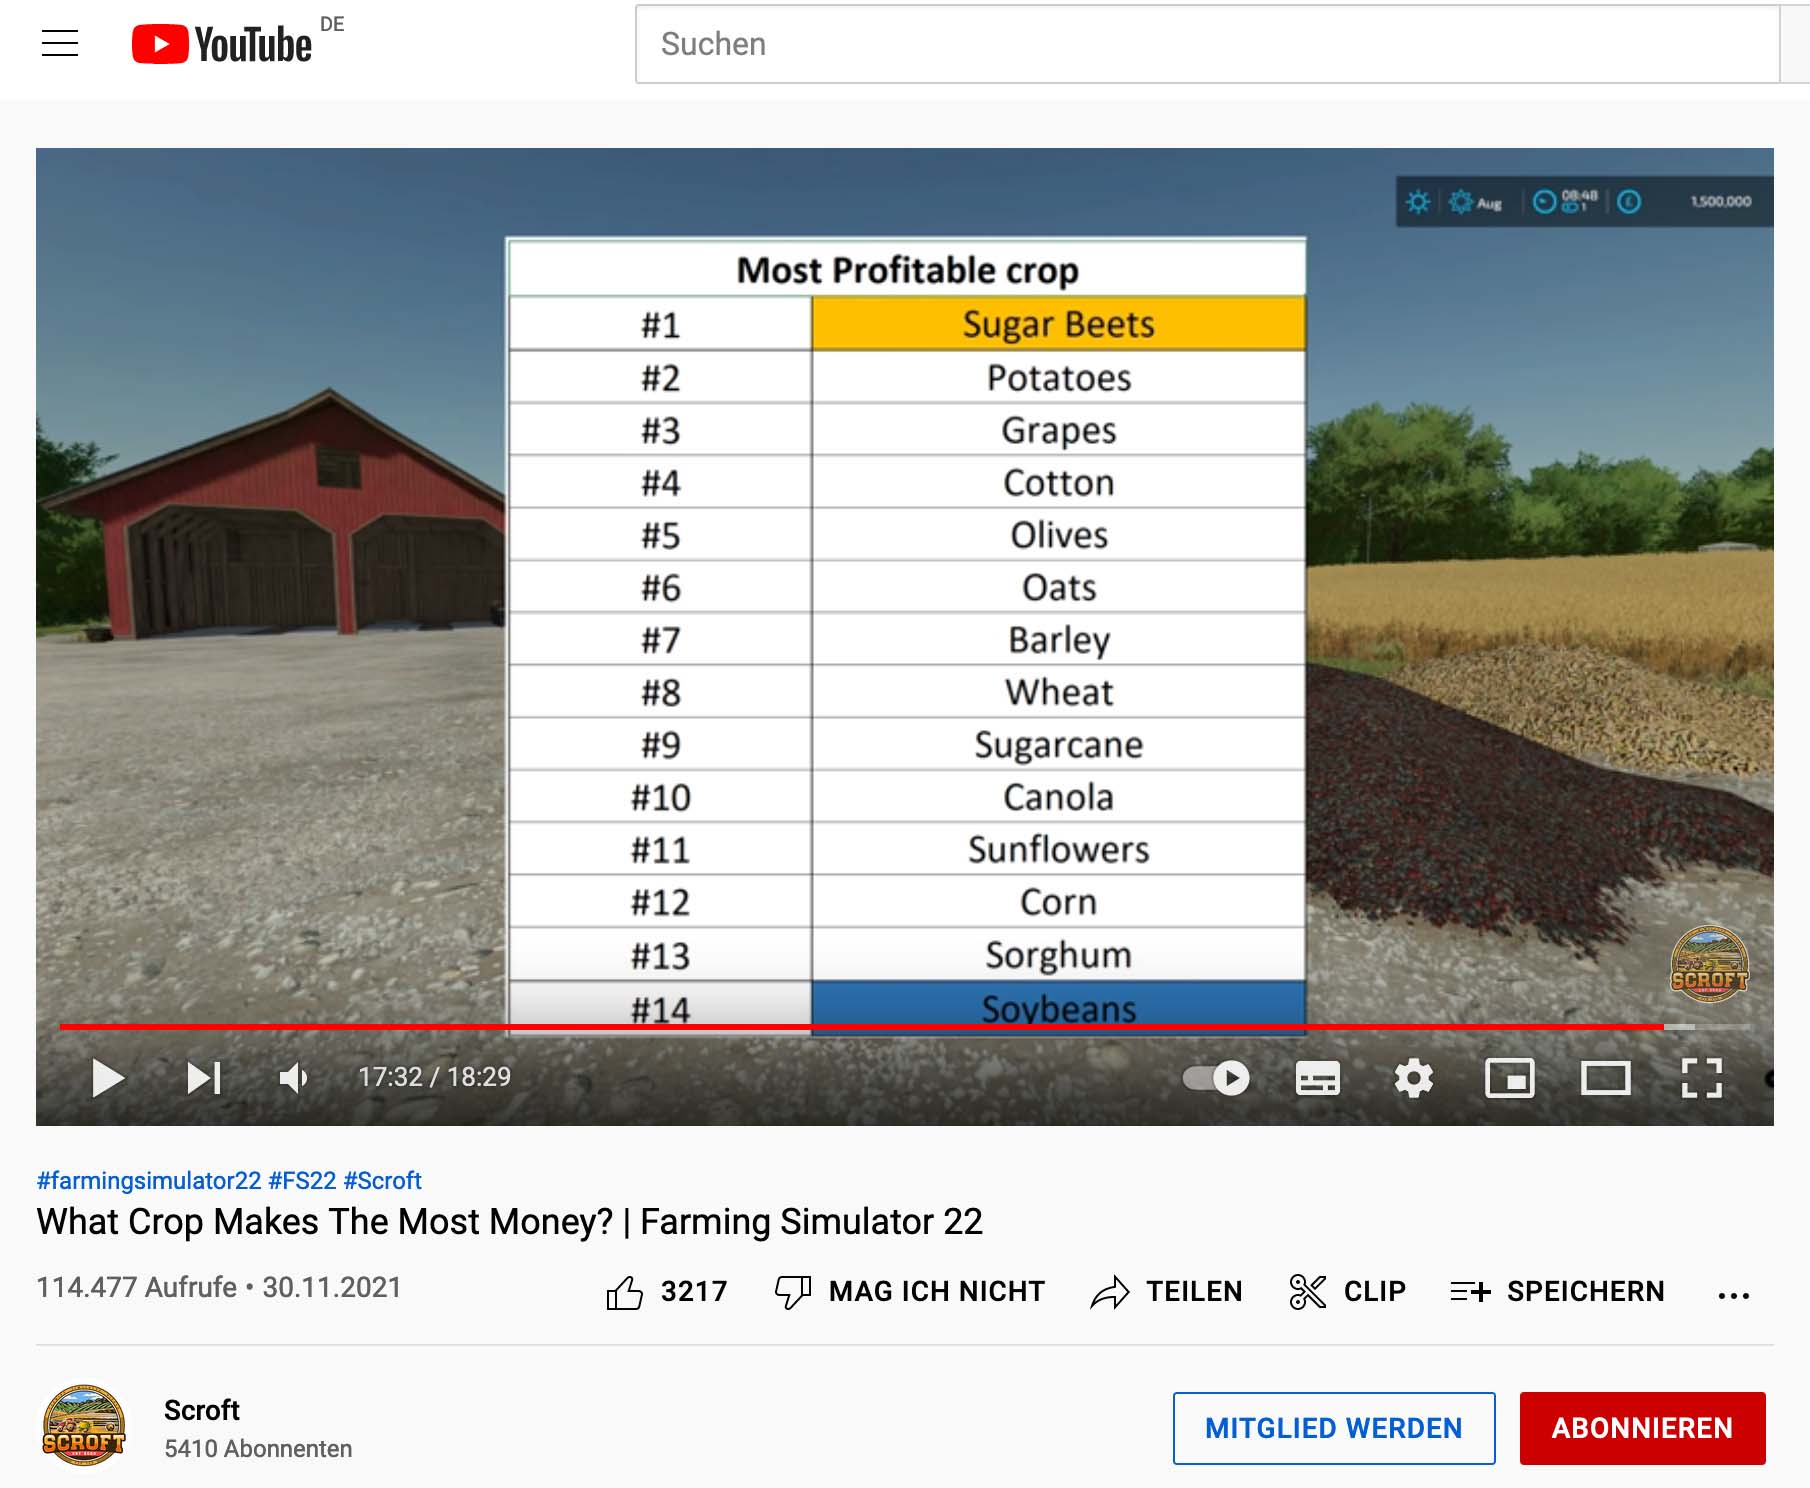Open player settings gear

tap(1414, 1078)
